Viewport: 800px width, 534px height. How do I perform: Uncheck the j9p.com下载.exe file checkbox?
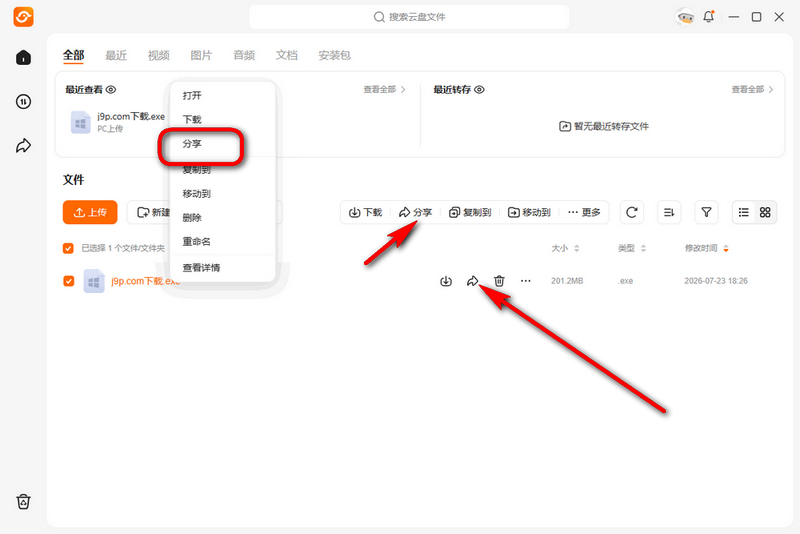click(68, 281)
